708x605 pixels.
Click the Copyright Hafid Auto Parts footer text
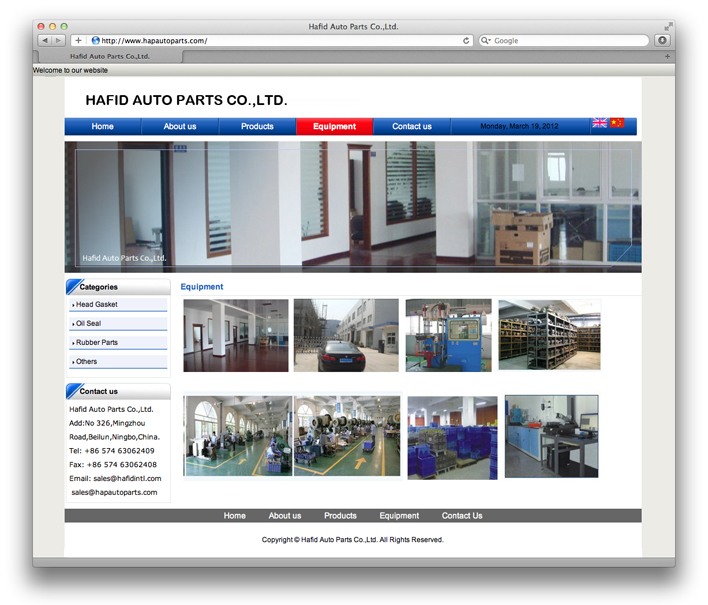(353, 540)
